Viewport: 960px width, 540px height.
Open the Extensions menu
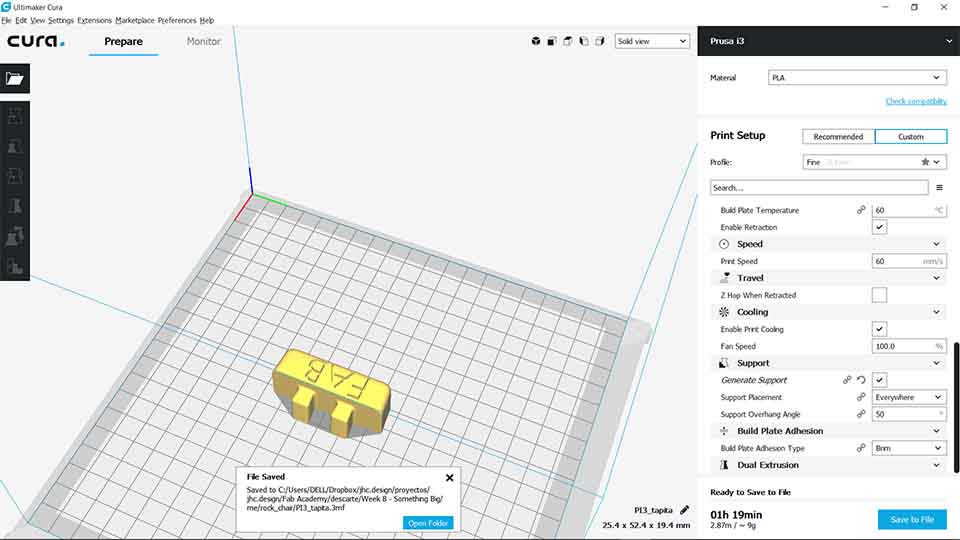pyautogui.click(x=94, y=20)
